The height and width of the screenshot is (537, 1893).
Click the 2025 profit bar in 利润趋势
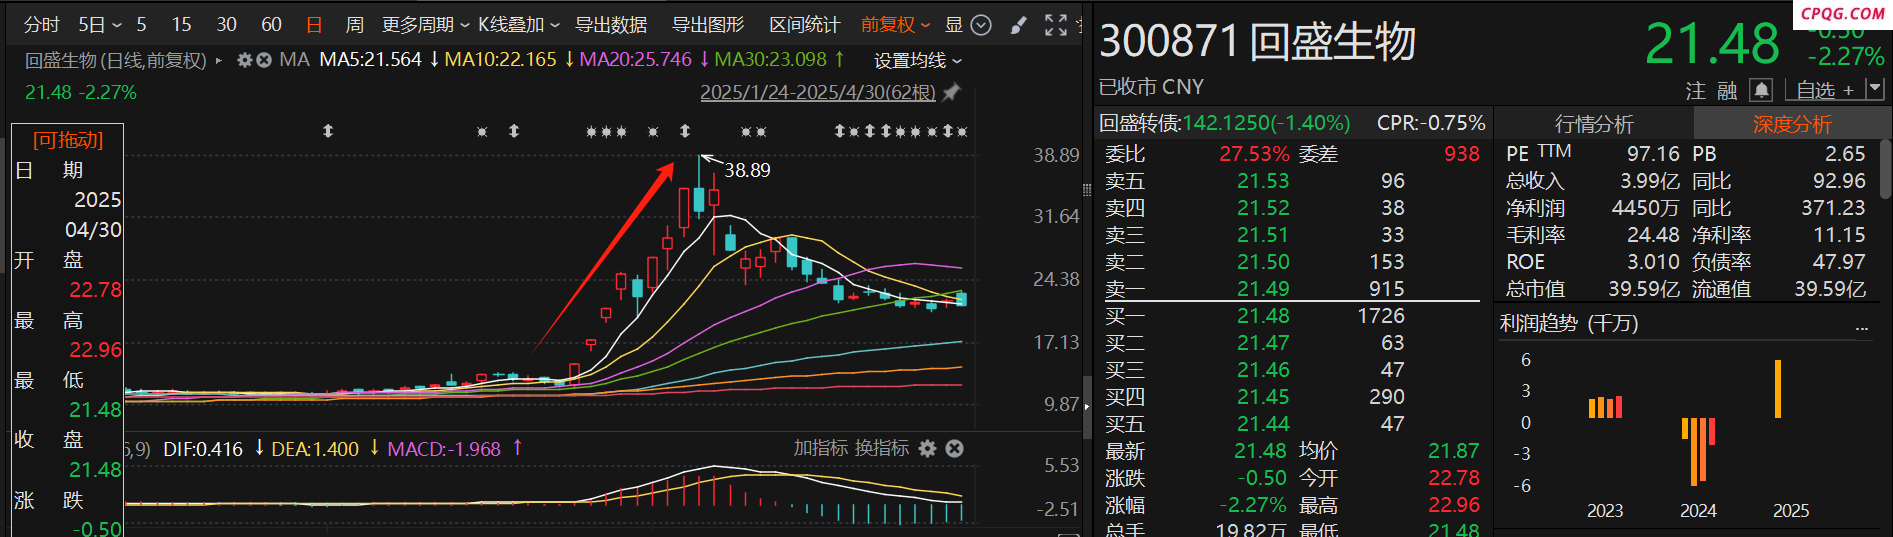[1778, 389]
